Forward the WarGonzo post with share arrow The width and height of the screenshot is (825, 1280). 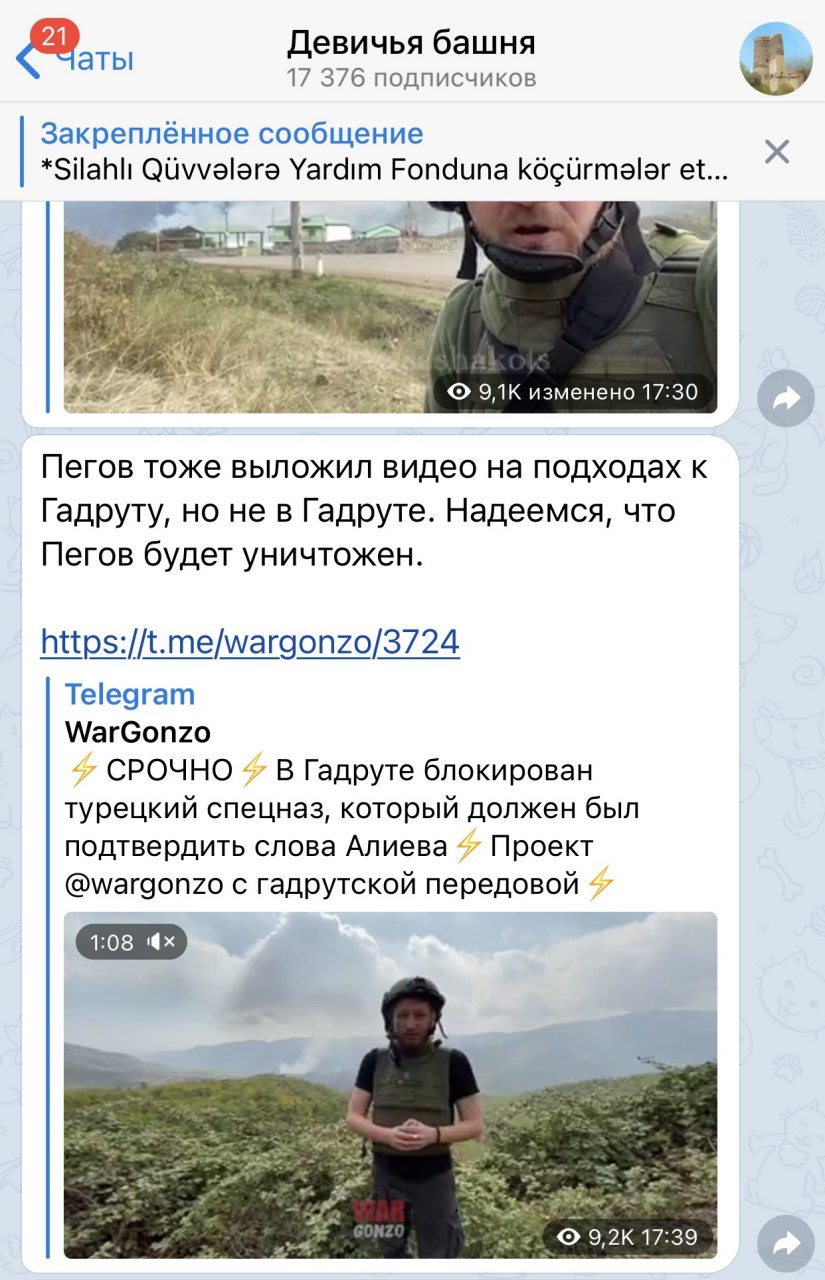(785, 1243)
